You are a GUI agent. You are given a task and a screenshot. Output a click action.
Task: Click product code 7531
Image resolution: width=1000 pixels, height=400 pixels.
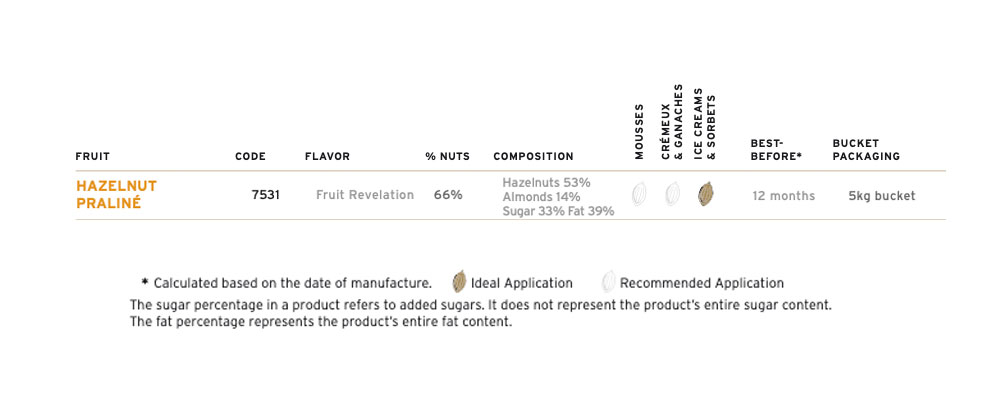[265, 195]
